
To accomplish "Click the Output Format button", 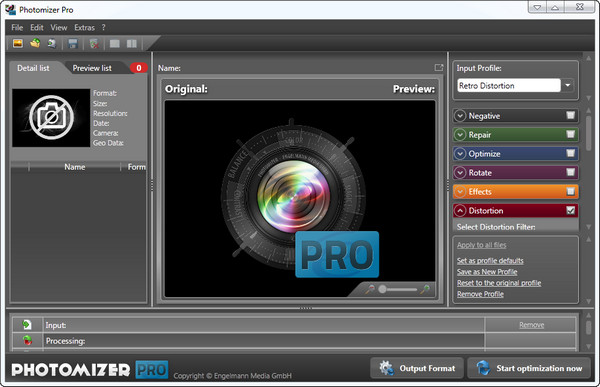I will [417, 368].
